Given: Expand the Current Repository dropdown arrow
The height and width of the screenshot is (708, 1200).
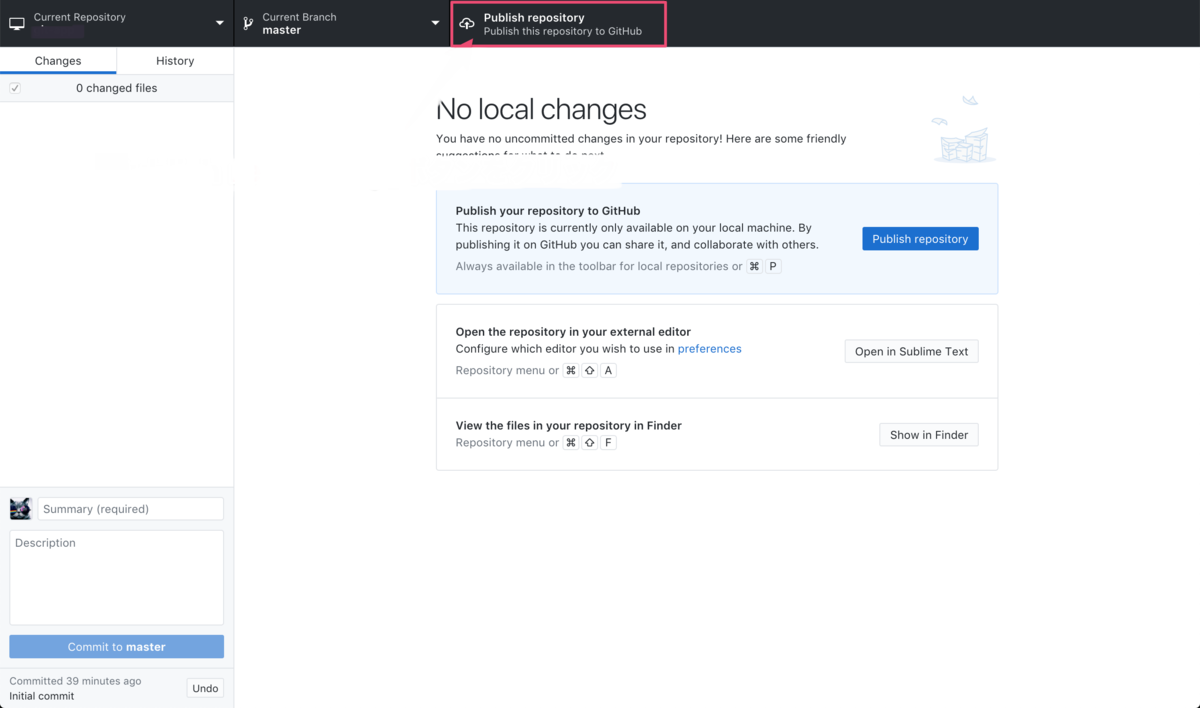Looking at the screenshot, I should [x=220, y=23].
